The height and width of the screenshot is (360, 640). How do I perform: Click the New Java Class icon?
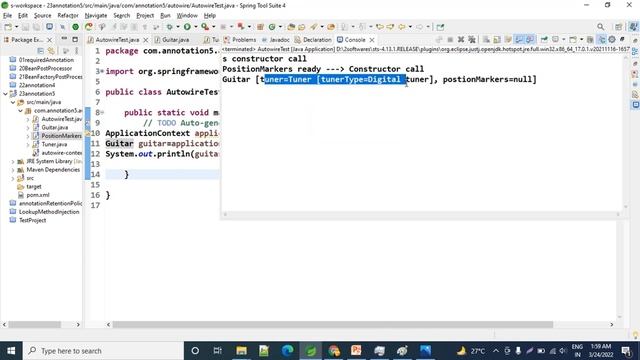[272, 27]
